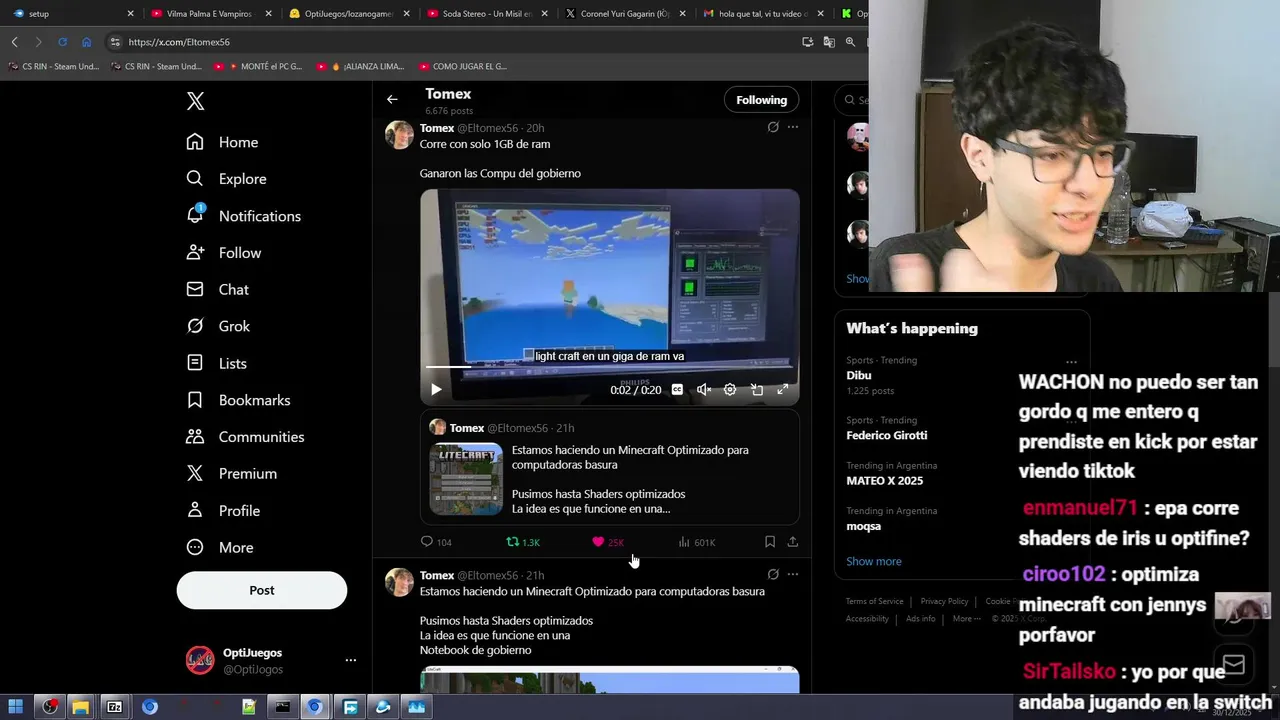Click the X logo in the sidebar
The height and width of the screenshot is (720, 1280).
click(196, 101)
